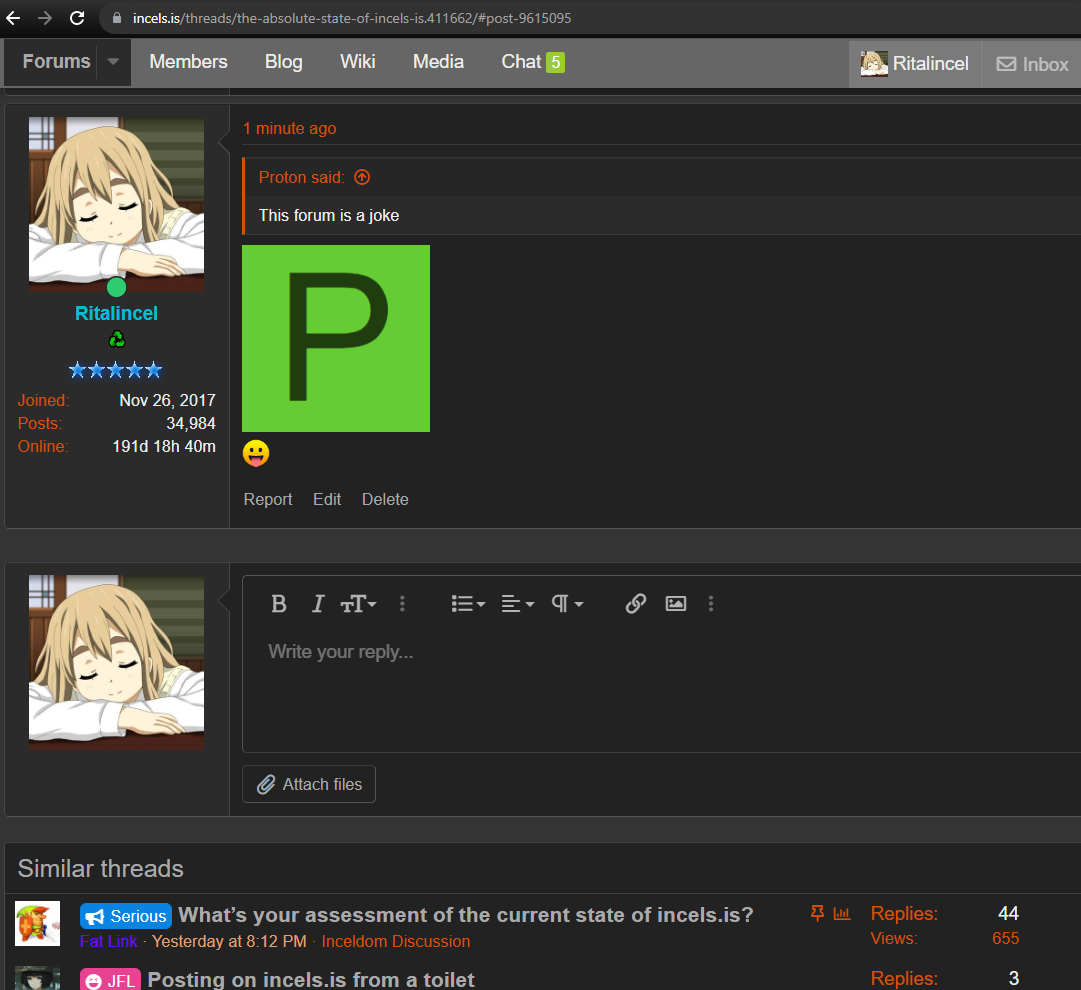This screenshot has height=990, width=1081.
Task: Click the quoted text 'This forum is a joke'
Action: pos(329,215)
